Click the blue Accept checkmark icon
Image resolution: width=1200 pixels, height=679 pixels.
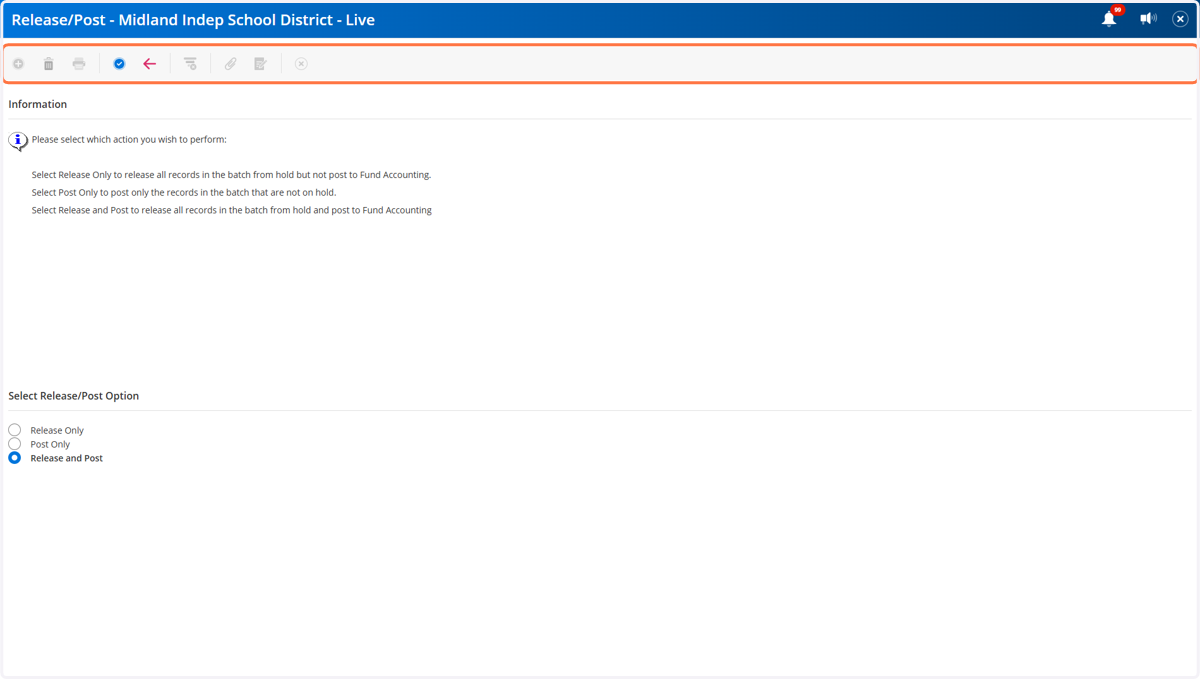(119, 64)
